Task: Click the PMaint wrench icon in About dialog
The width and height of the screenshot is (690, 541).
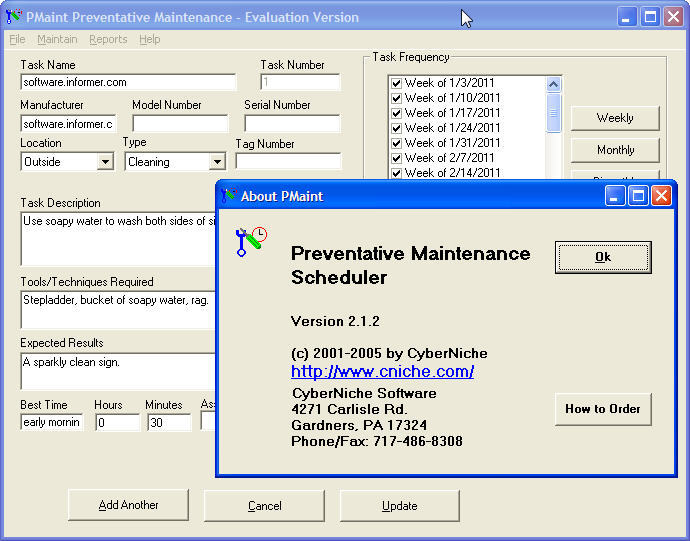Action: [251, 242]
